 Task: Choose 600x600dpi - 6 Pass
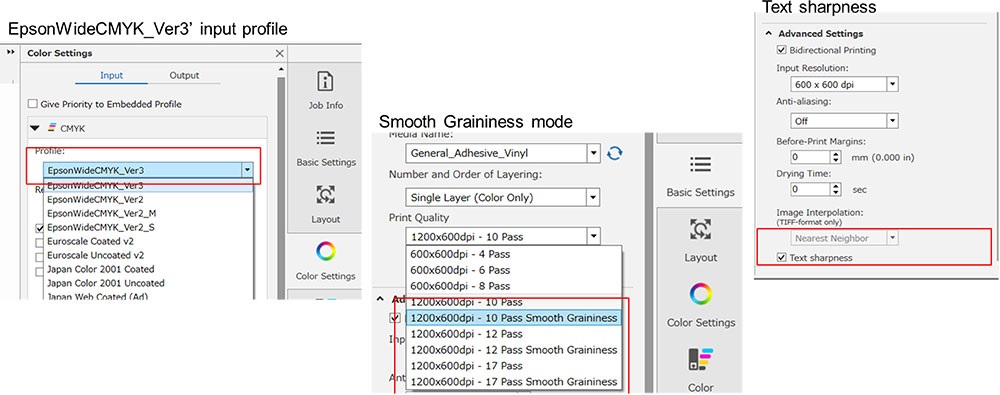[x=513, y=270]
